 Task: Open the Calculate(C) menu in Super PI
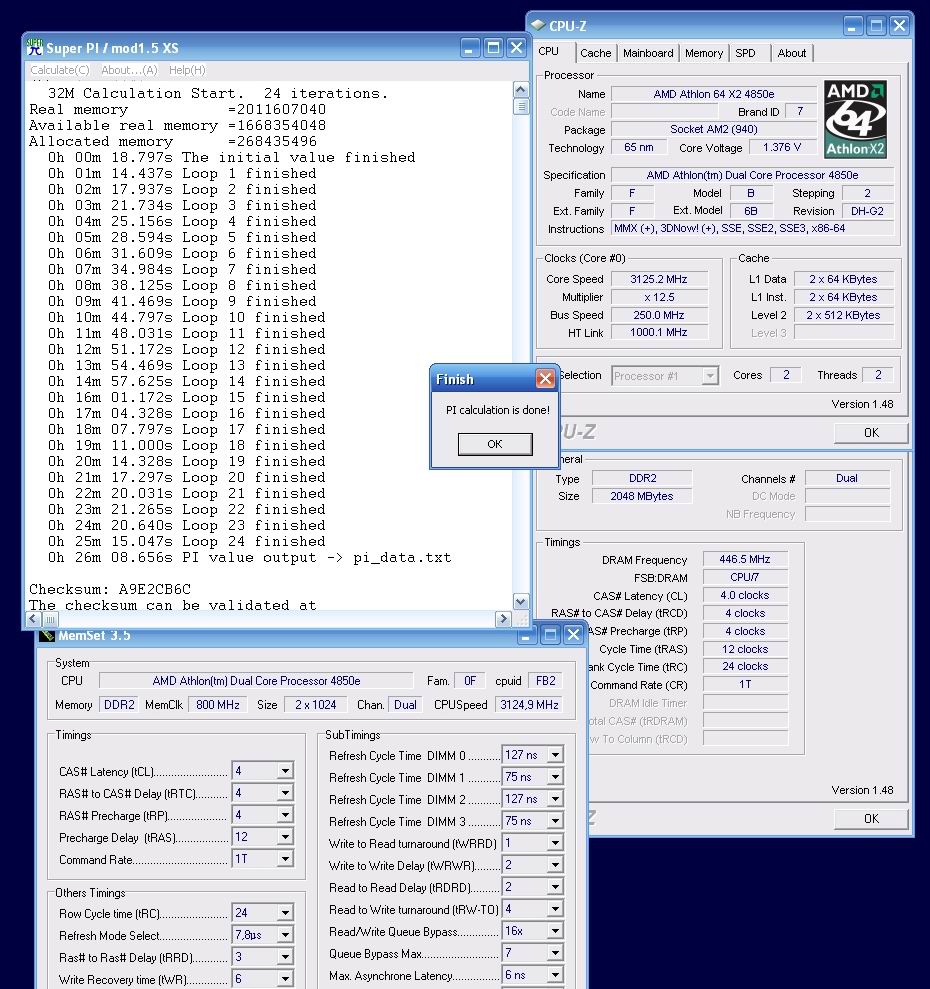click(60, 70)
